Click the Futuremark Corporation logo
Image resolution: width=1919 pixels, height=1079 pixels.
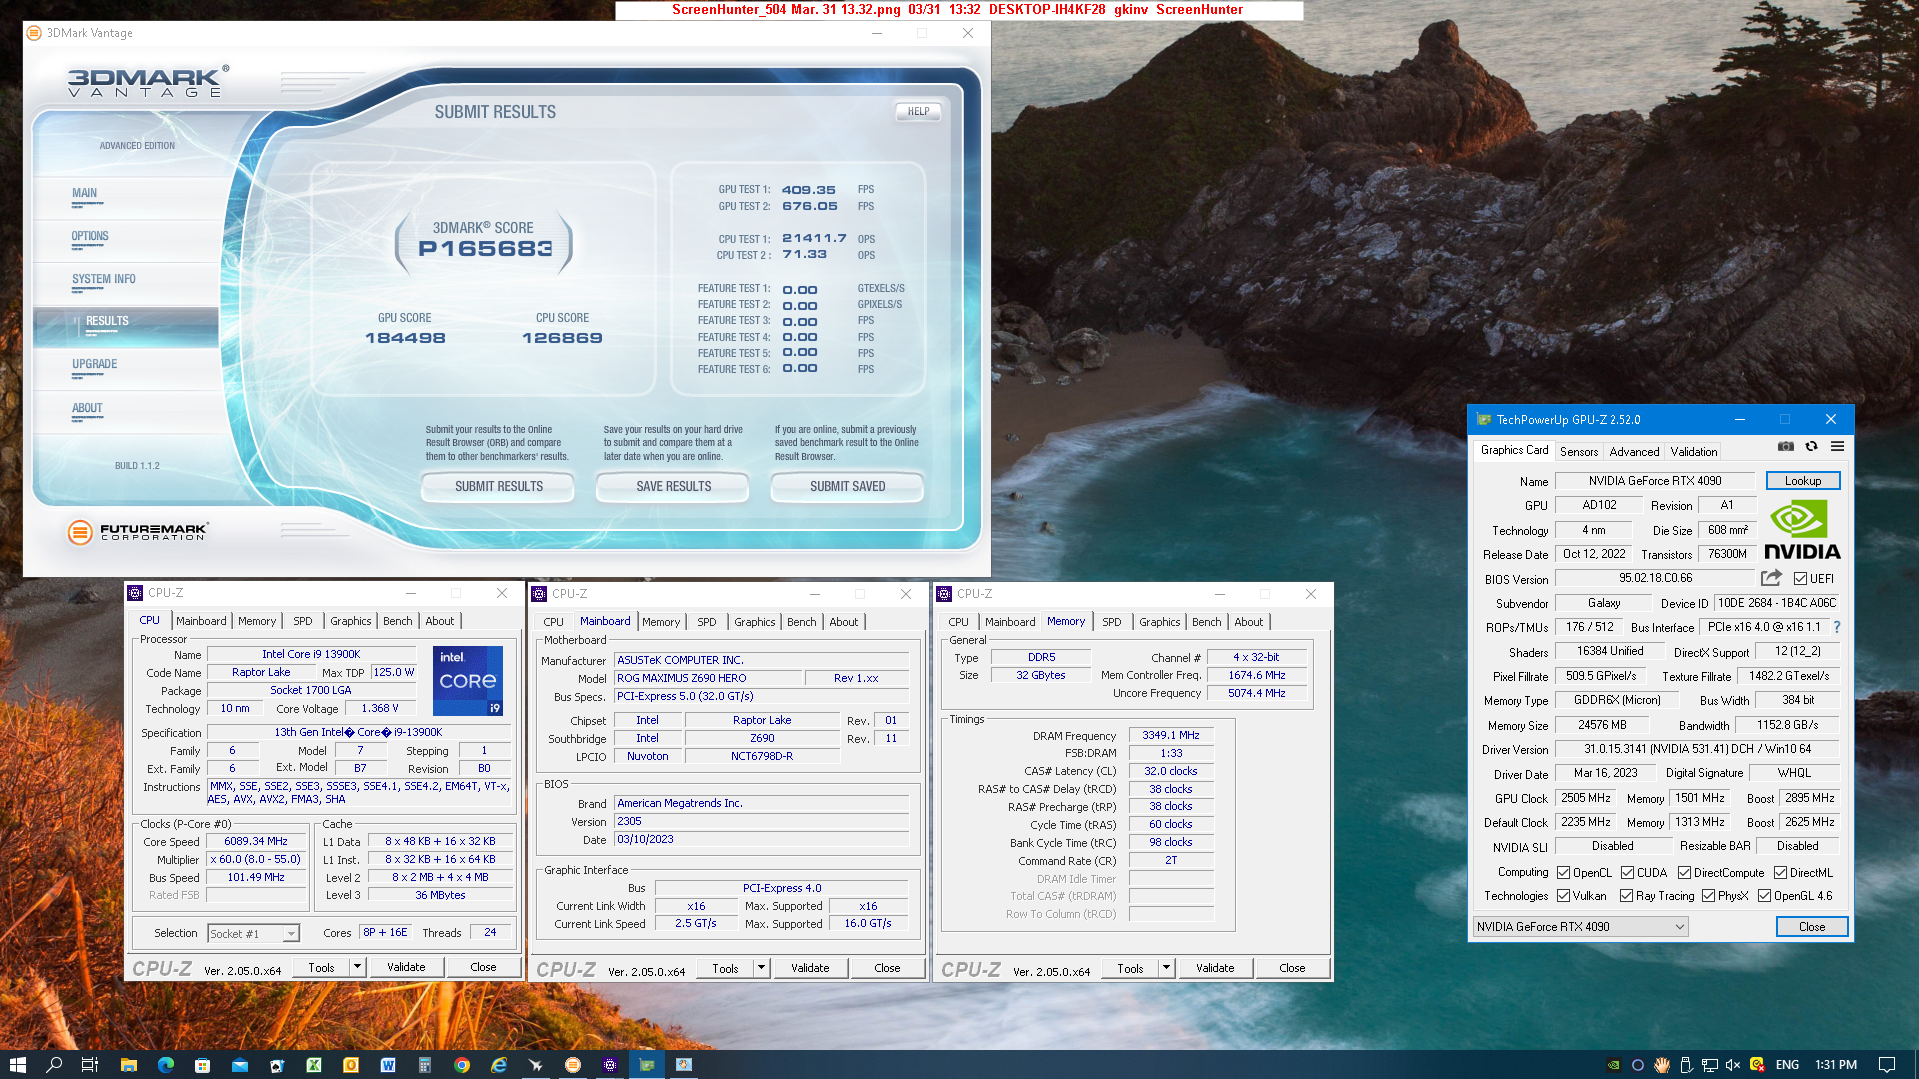[137, 532]
